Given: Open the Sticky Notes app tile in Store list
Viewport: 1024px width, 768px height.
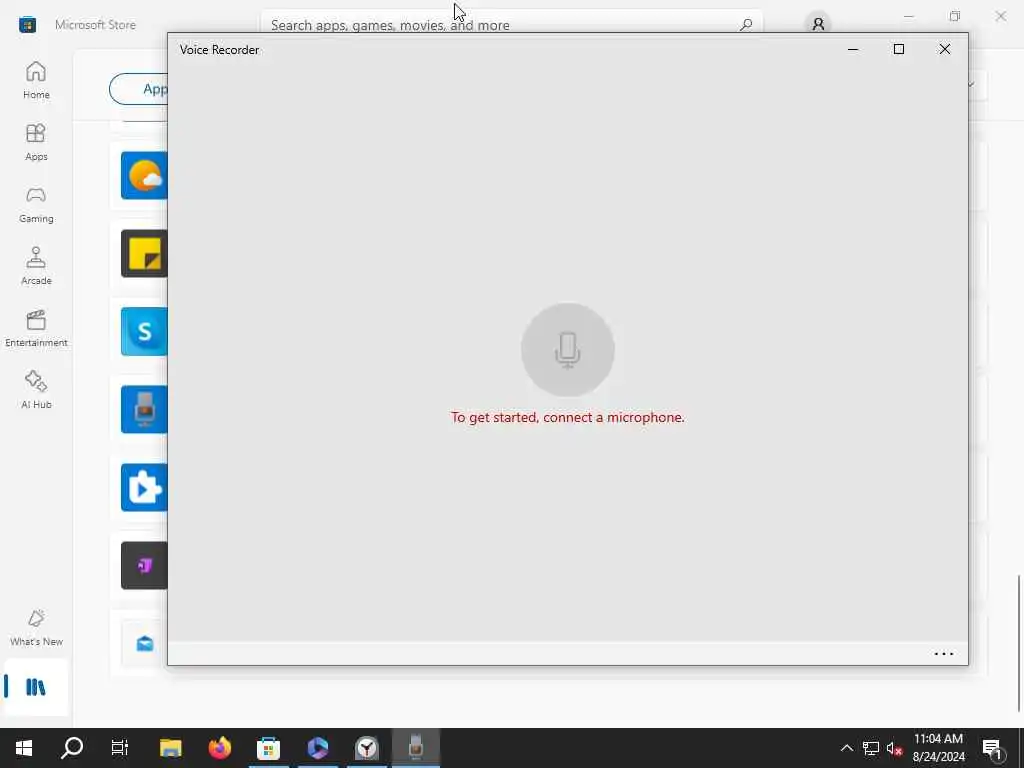Looking at the screenshot, I should tap(144, 253).
